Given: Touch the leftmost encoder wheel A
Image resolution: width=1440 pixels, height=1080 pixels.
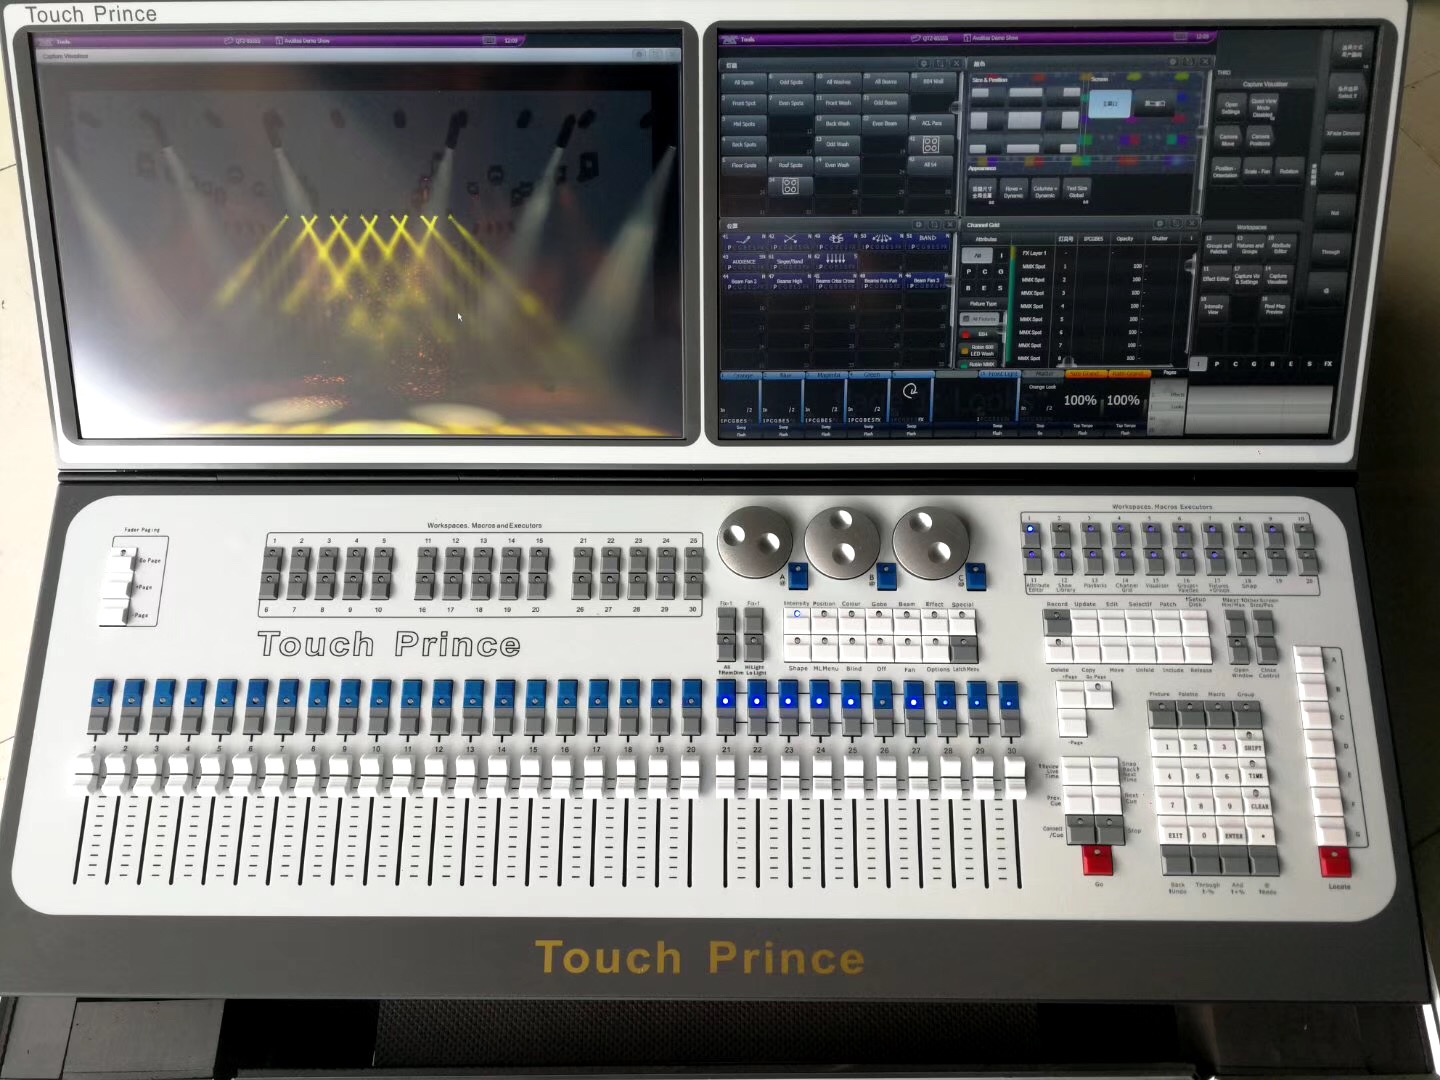Looking at the screenshot, I should click(x=756, y=541).
